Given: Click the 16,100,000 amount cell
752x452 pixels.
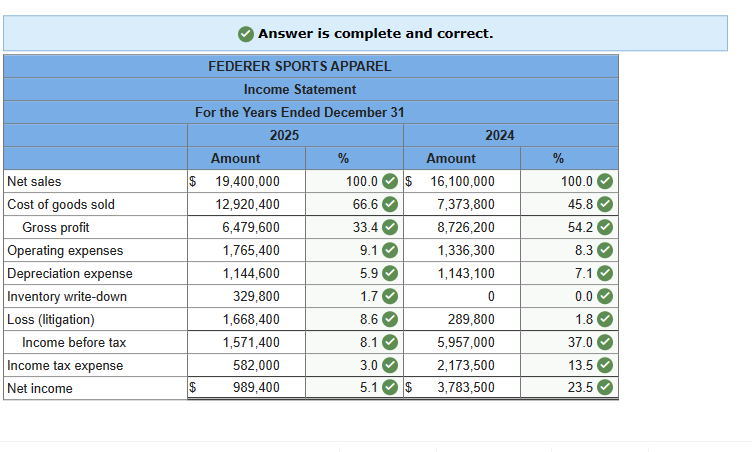Looking at the screenshot, I should pyautogui.click(x=462, y=181).
